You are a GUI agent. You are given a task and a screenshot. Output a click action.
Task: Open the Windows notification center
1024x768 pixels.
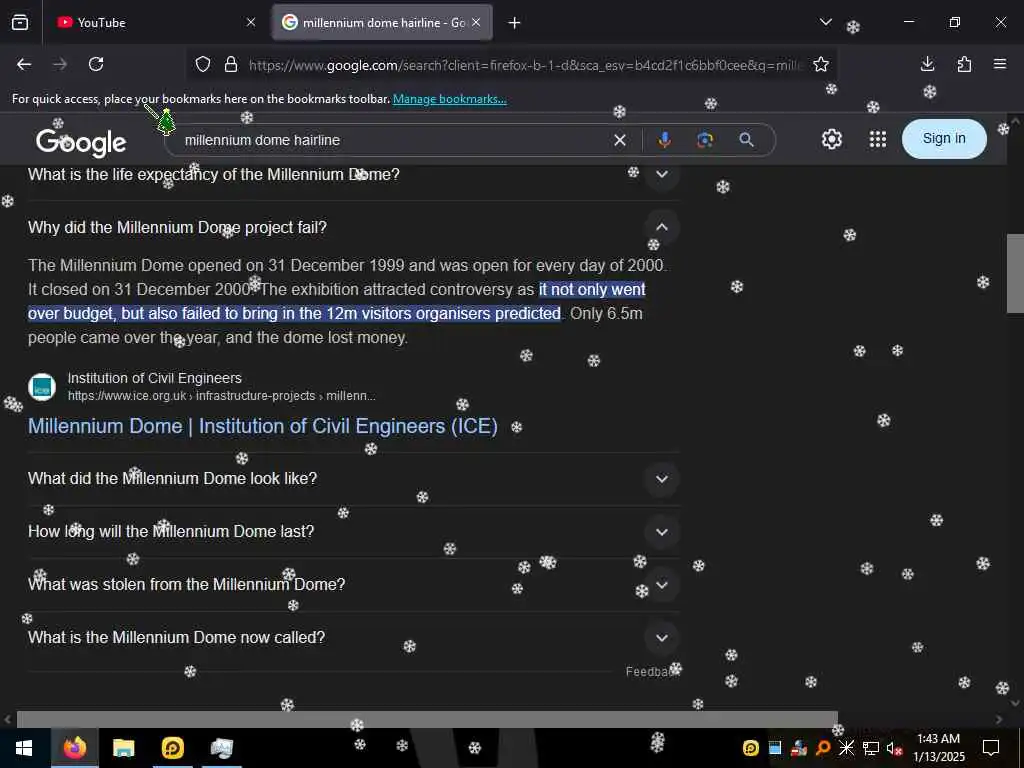pyautogui.click(x=991, y=748)
